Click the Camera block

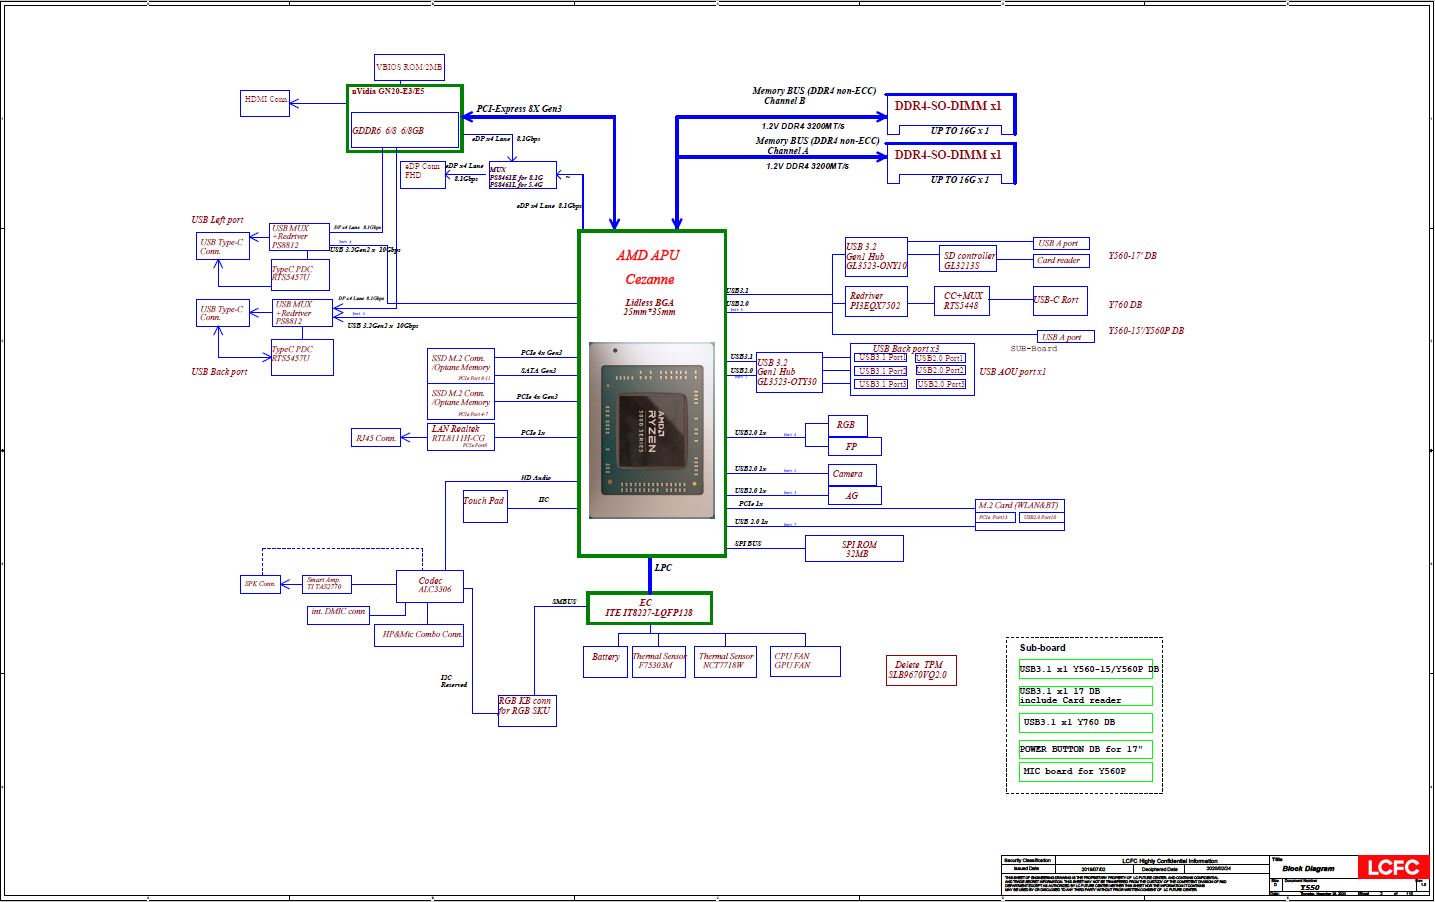pos(853,474)
